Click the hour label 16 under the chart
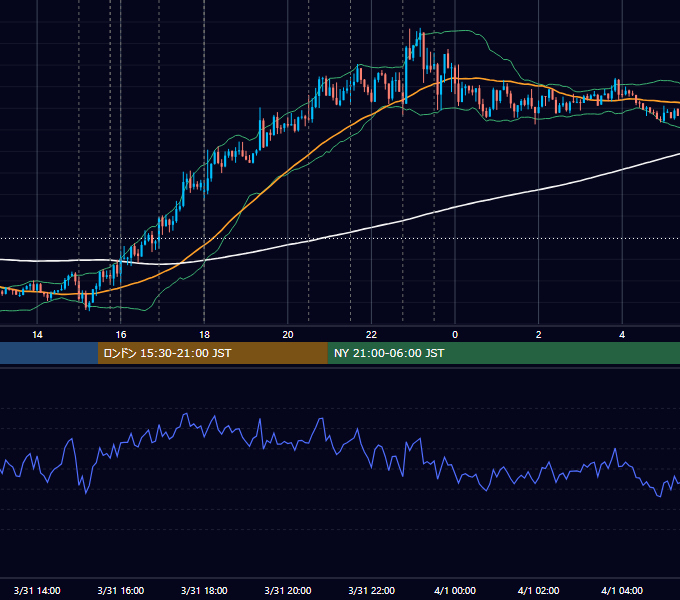The image size is (680, 600). click(121, 334)
